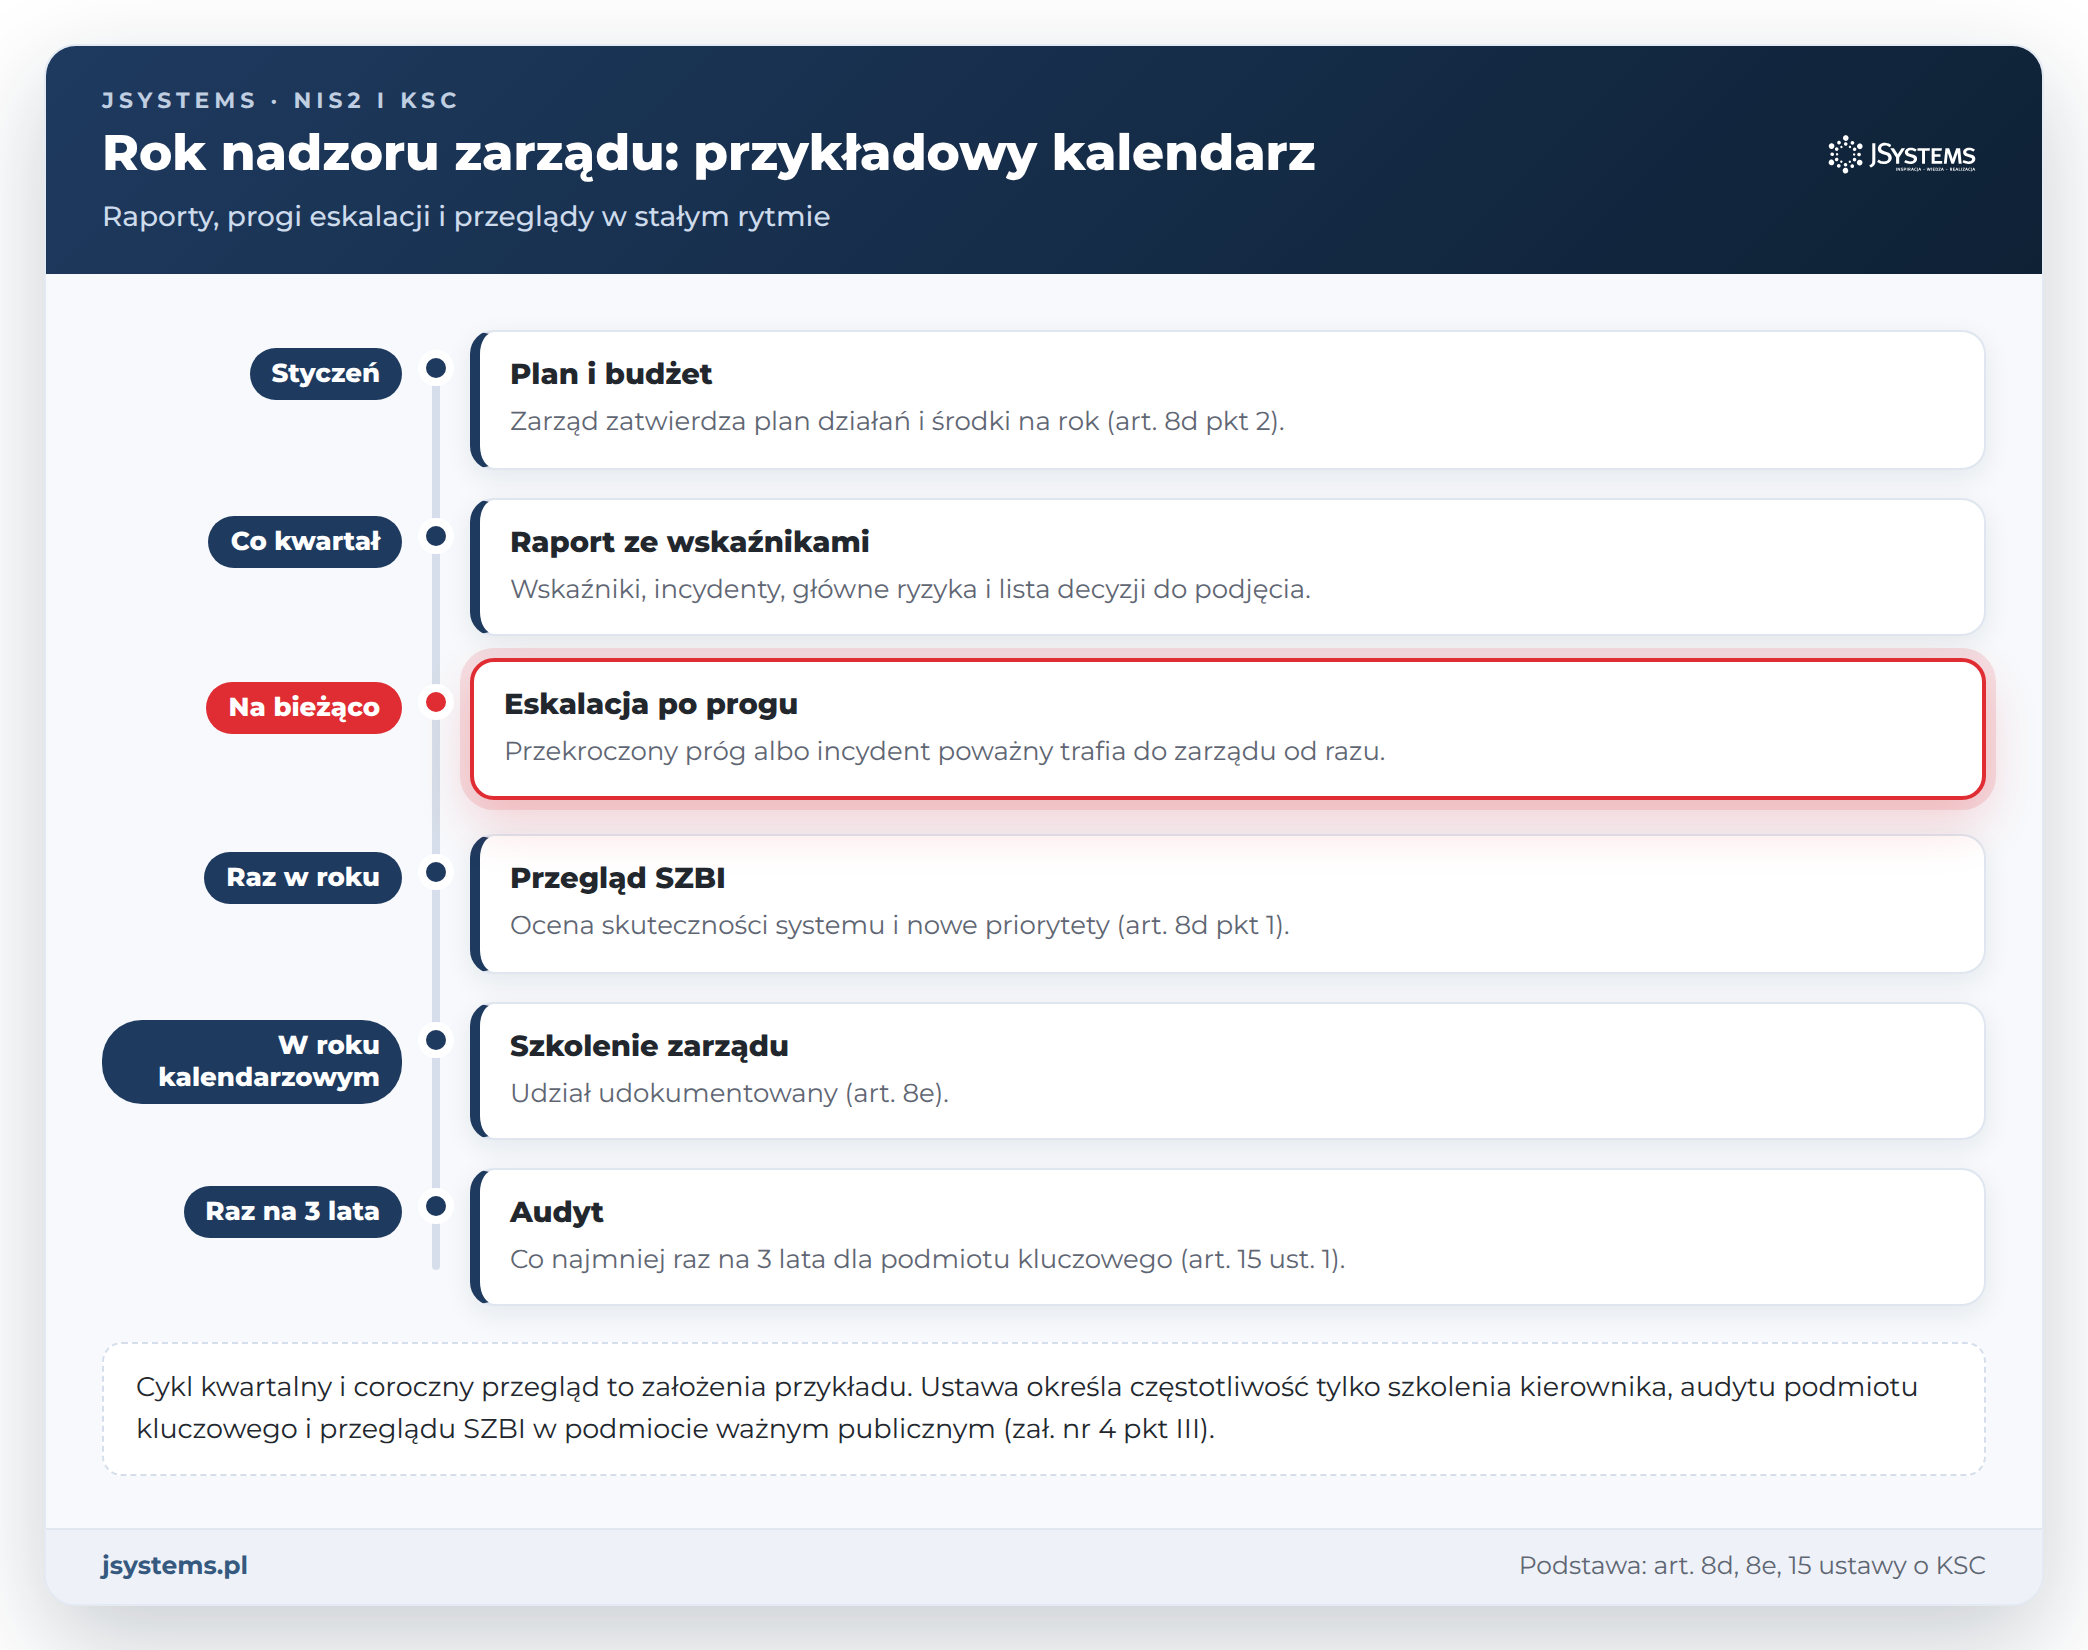Click the JSystems logo in header
2088x1650 pixels.
1901,155
